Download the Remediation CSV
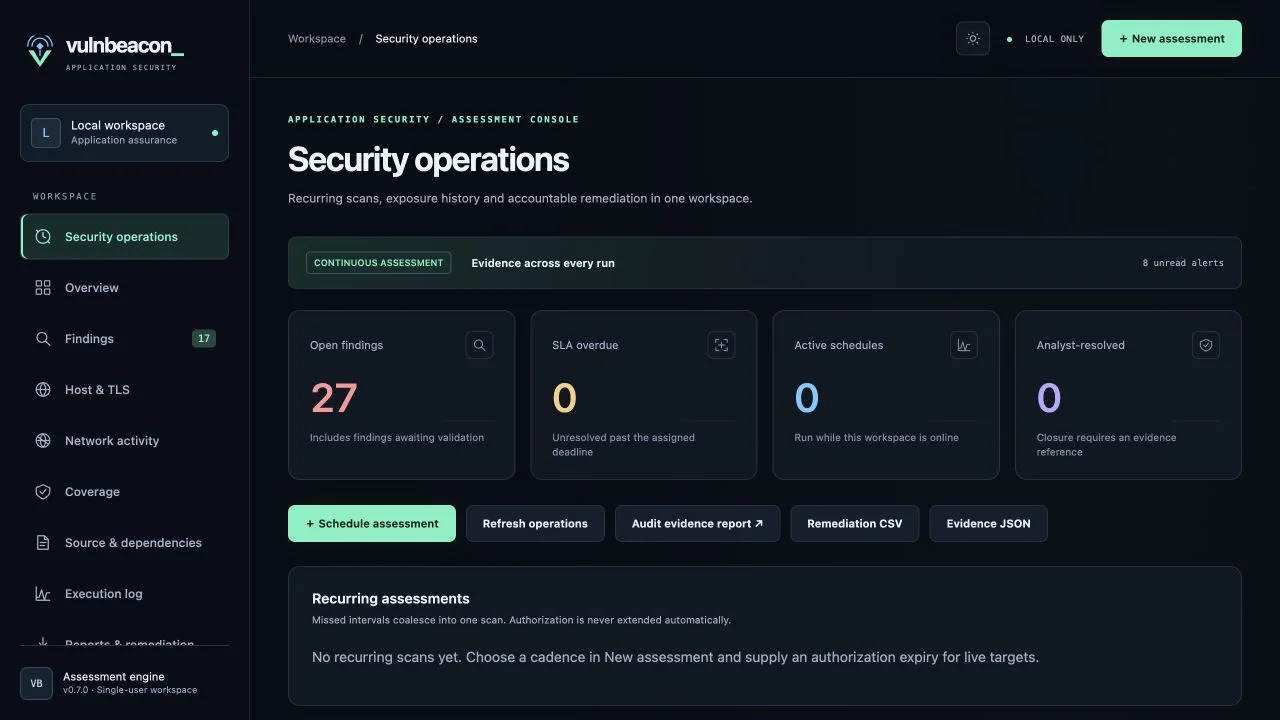This screenshot has height=720, width=1280. pyautogui.click(x=855, y=524)
